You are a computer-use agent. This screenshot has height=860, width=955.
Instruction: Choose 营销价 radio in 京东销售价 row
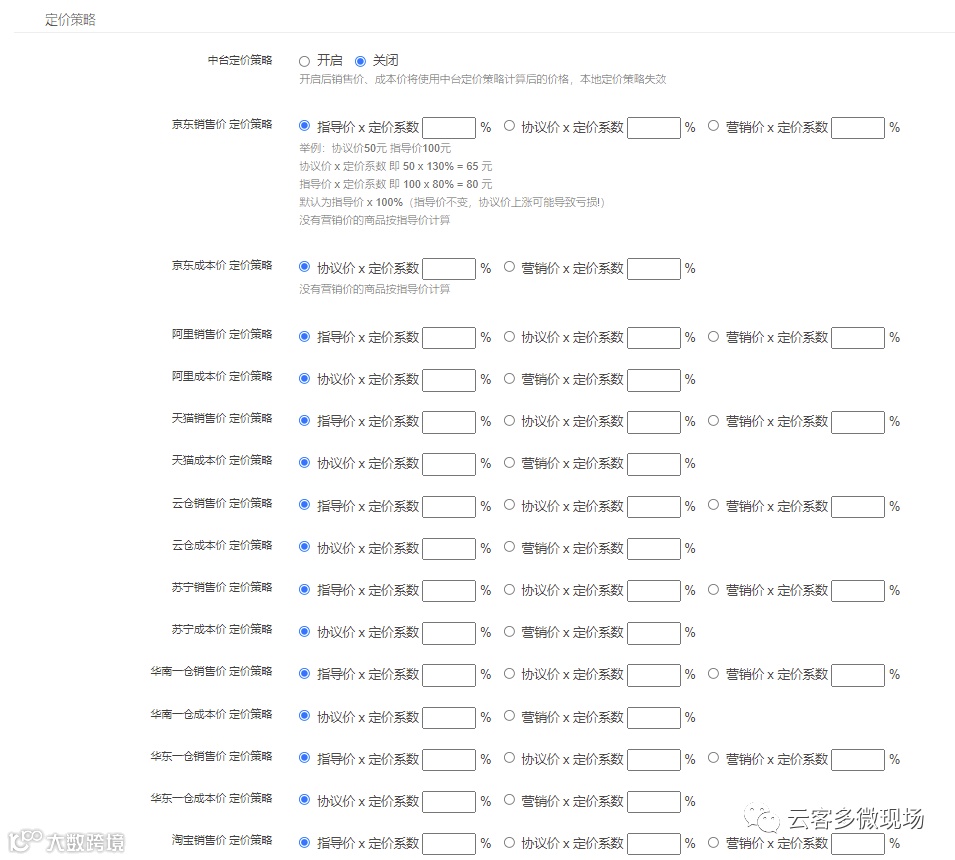pos(713,126)
